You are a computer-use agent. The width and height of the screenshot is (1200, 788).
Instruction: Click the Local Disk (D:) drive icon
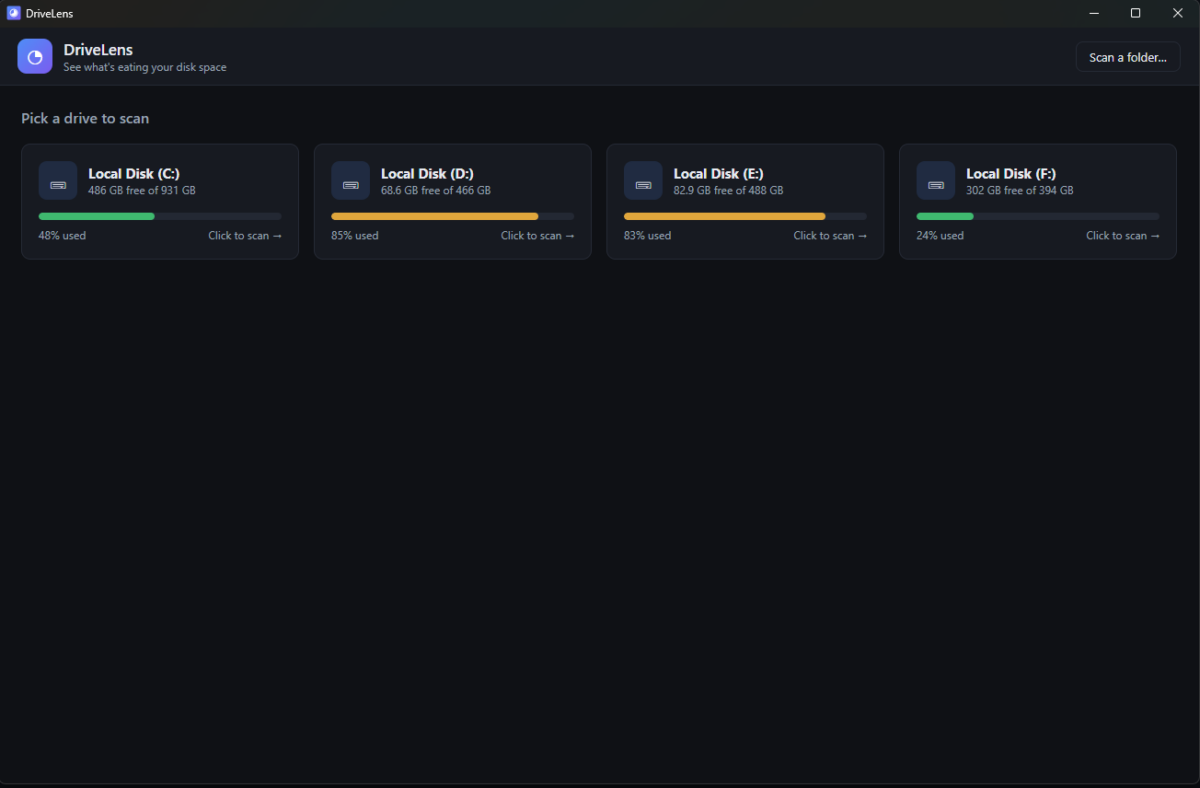350,181
